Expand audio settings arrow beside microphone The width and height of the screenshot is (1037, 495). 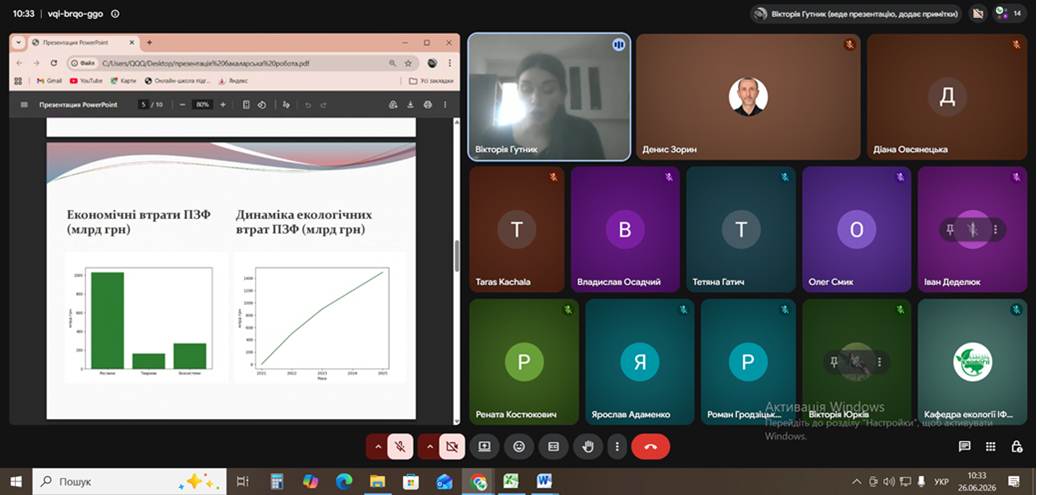[x=378, y=447]
